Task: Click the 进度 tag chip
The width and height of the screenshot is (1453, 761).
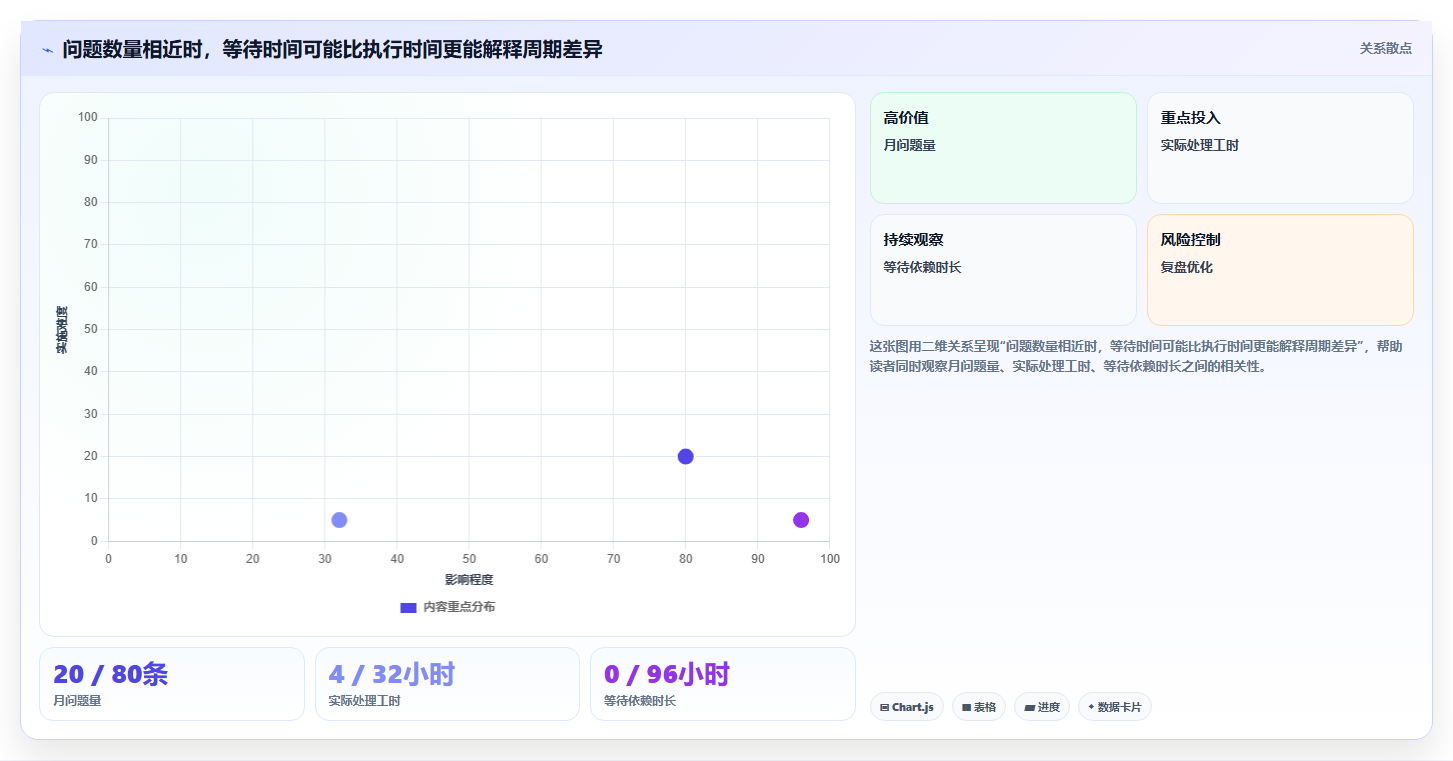Action: click(x=1042, y=707)
